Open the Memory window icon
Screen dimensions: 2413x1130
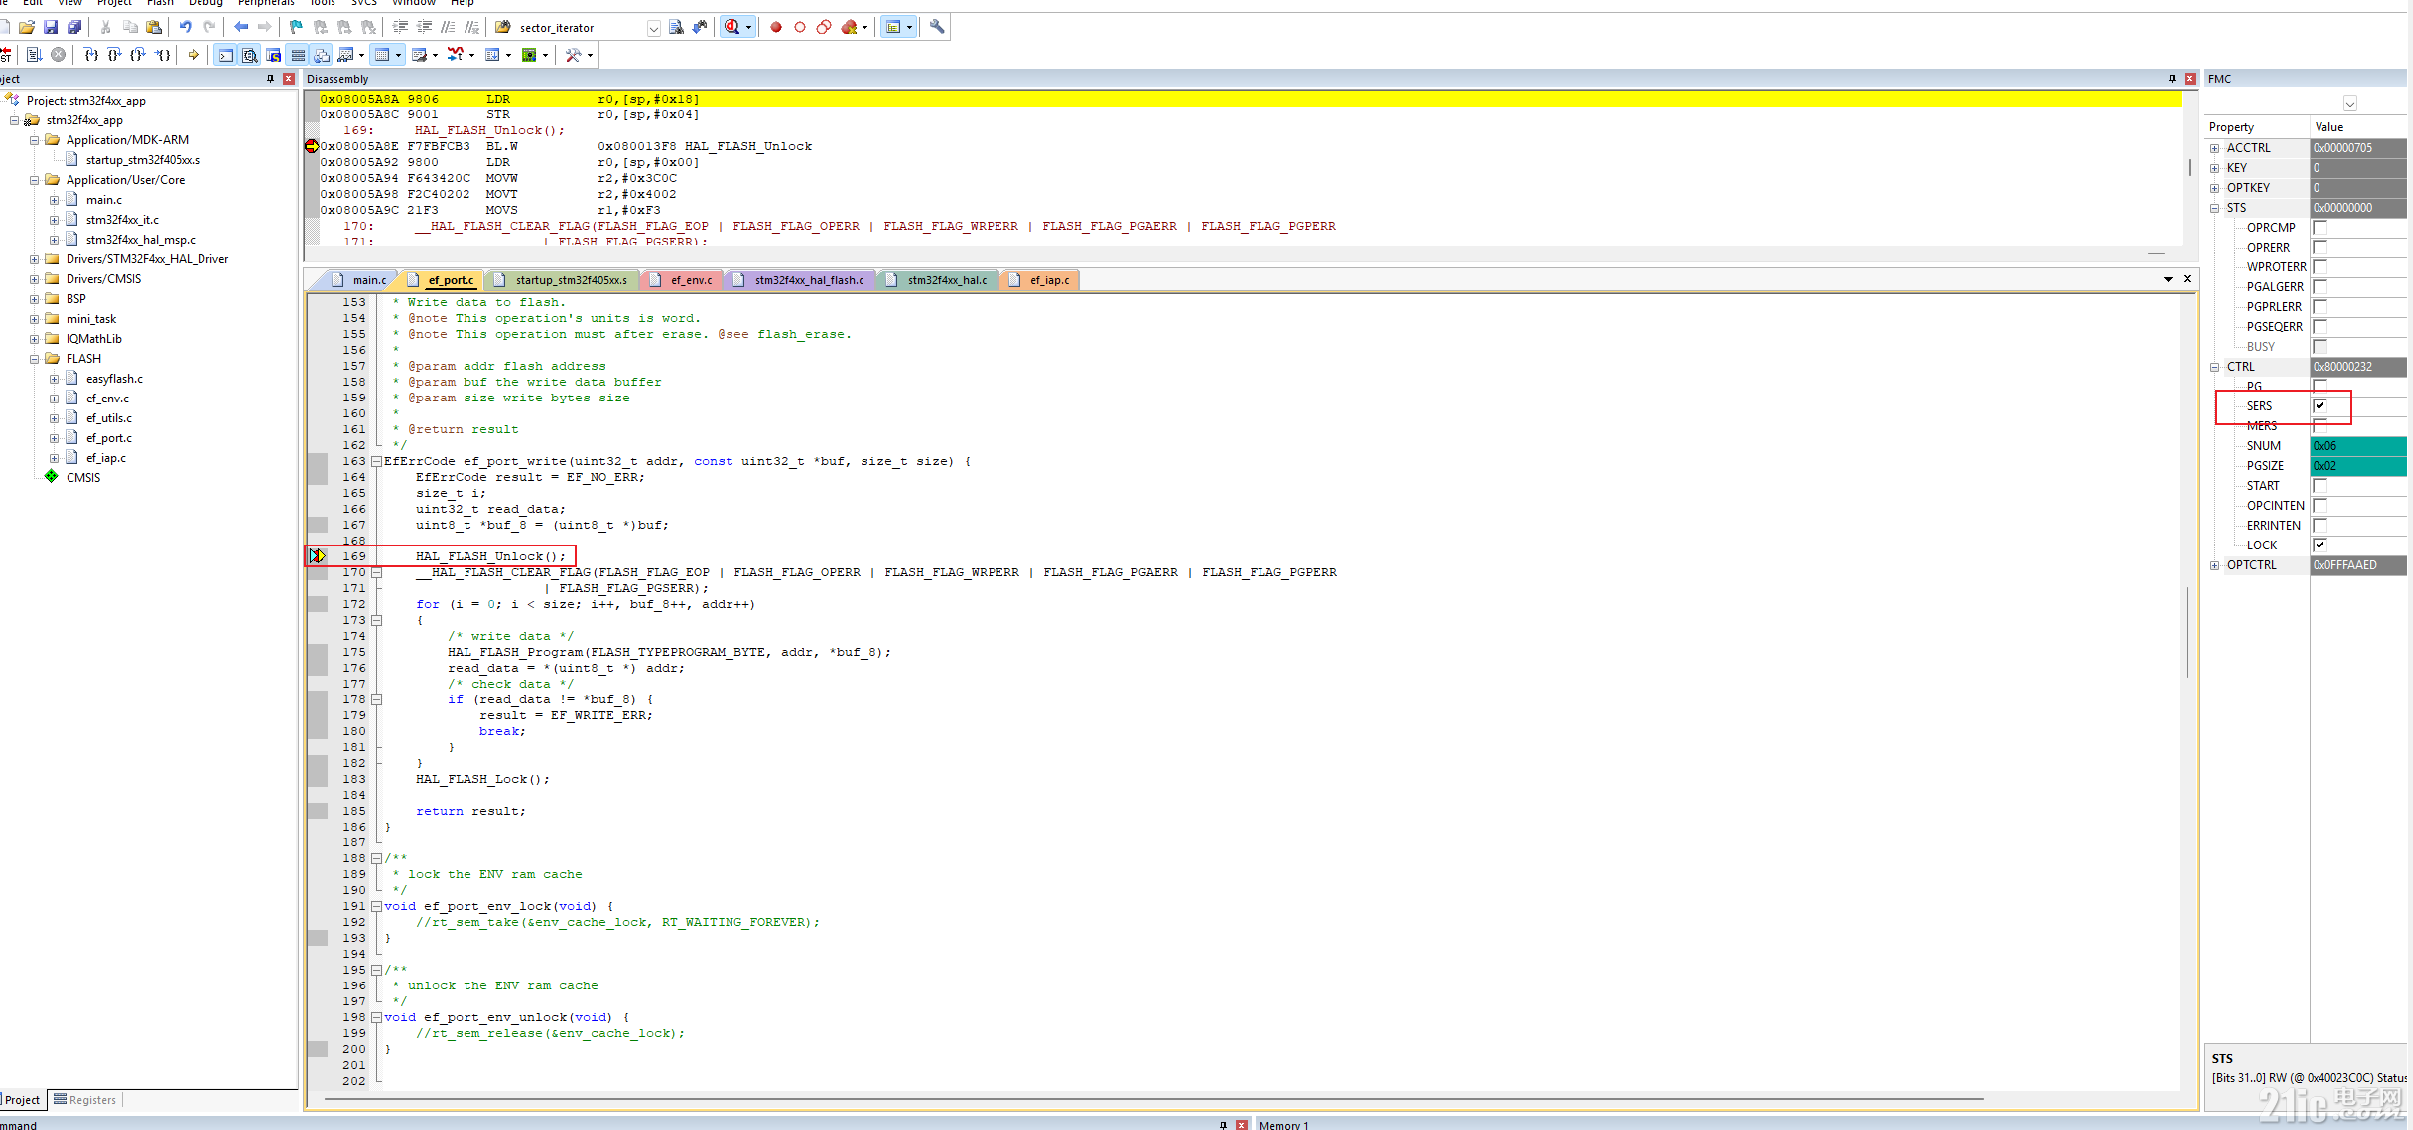[x=381, y=55]
